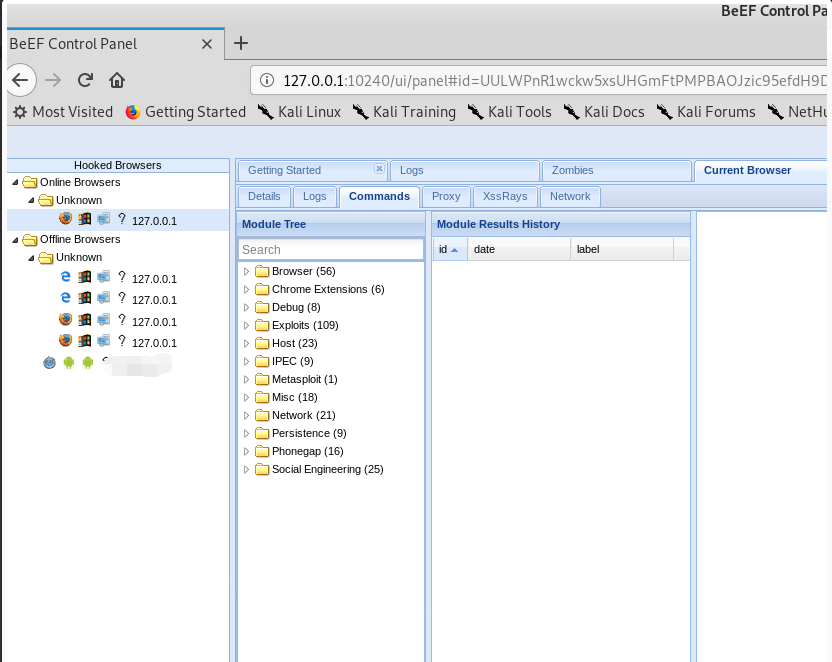Focus the Module Tree search field
The height and width of the screenshot is (662, 832).
(331, 249)
